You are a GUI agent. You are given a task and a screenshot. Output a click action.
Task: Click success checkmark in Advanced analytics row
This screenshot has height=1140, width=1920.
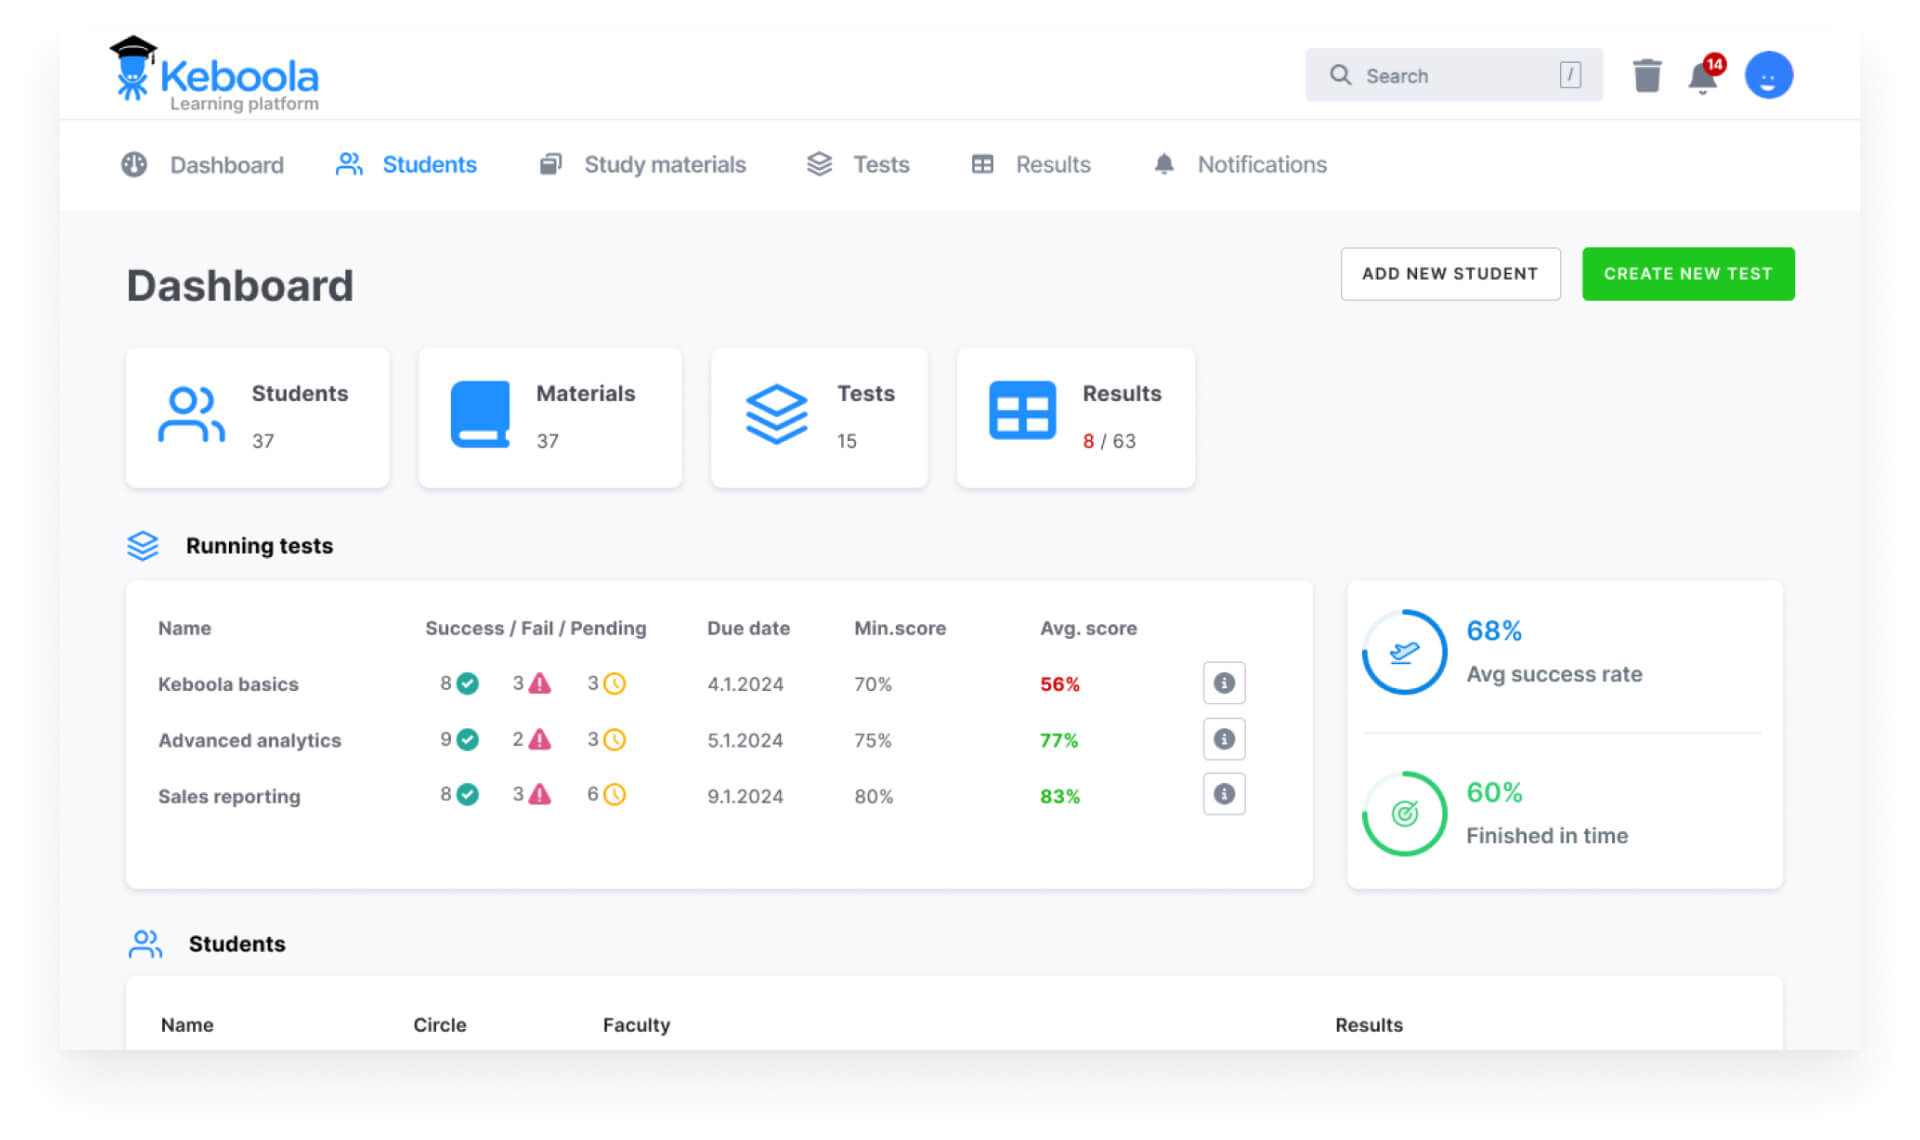467,739
